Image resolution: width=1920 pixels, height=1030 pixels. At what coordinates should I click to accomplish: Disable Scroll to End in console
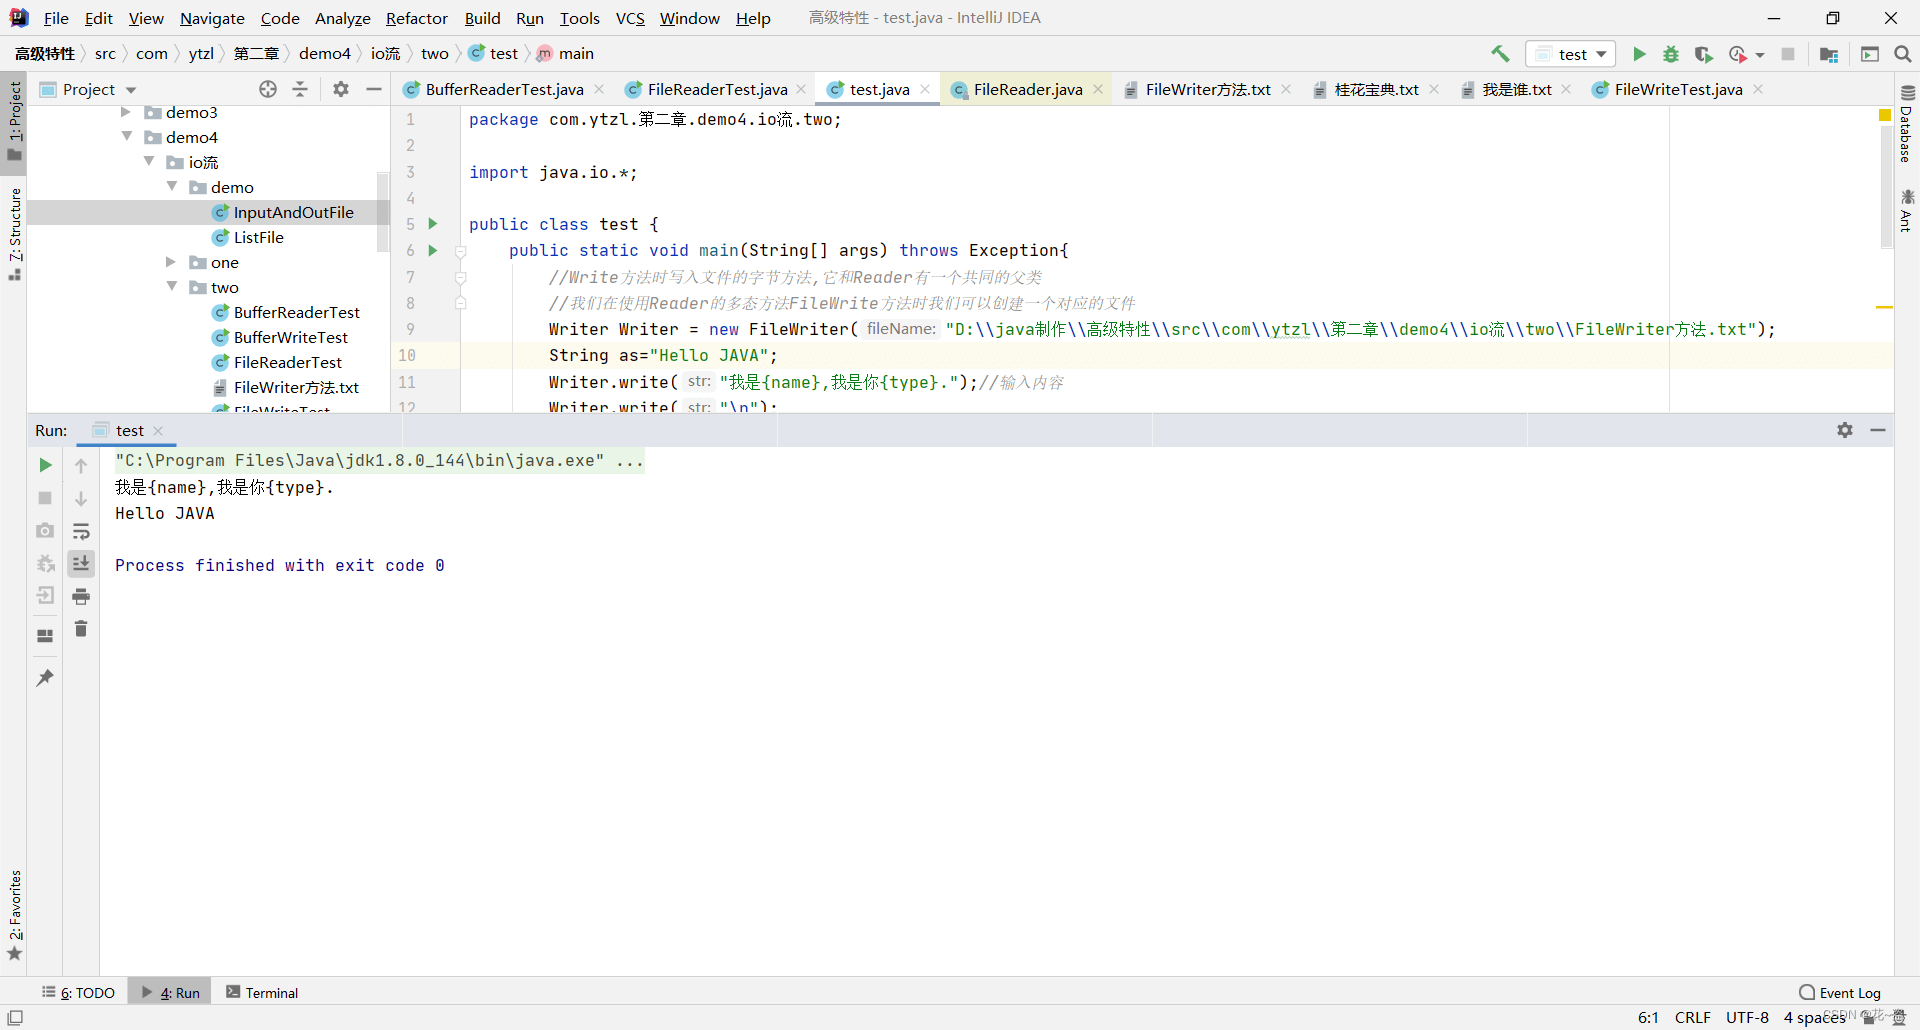[81, 564]
